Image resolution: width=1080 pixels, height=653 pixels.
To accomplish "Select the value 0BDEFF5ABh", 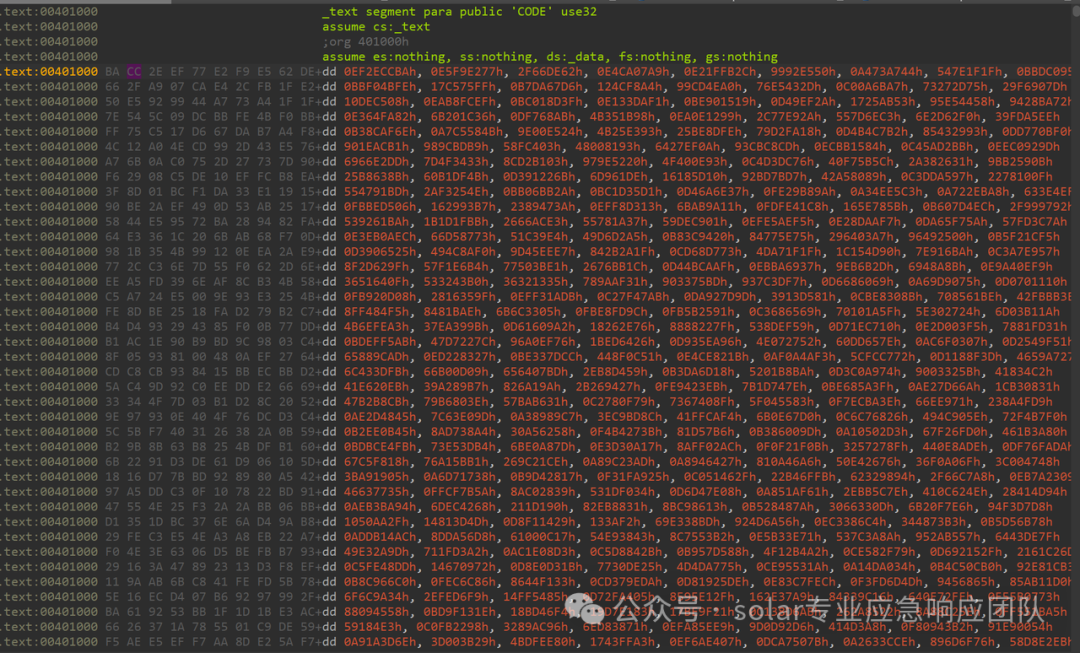I will tap(380, 342).
